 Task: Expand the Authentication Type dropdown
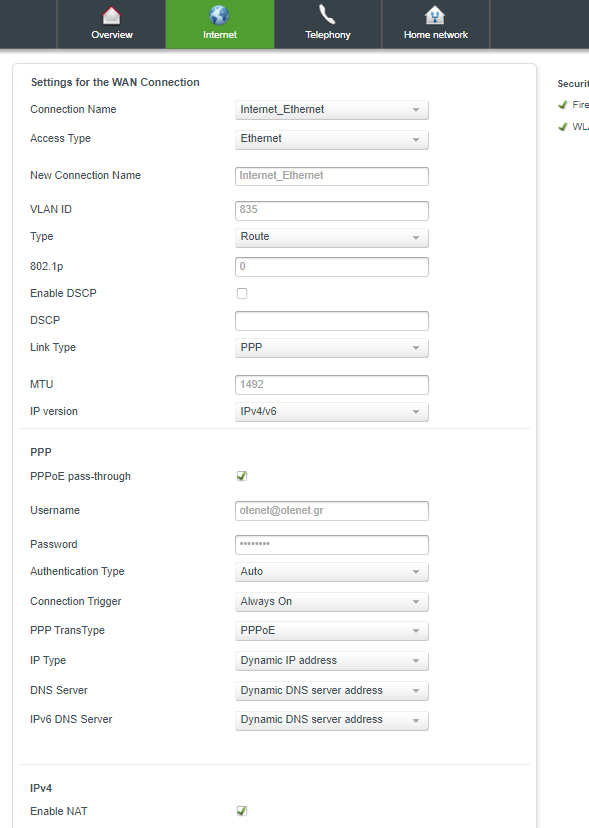[x=332, y=572]
